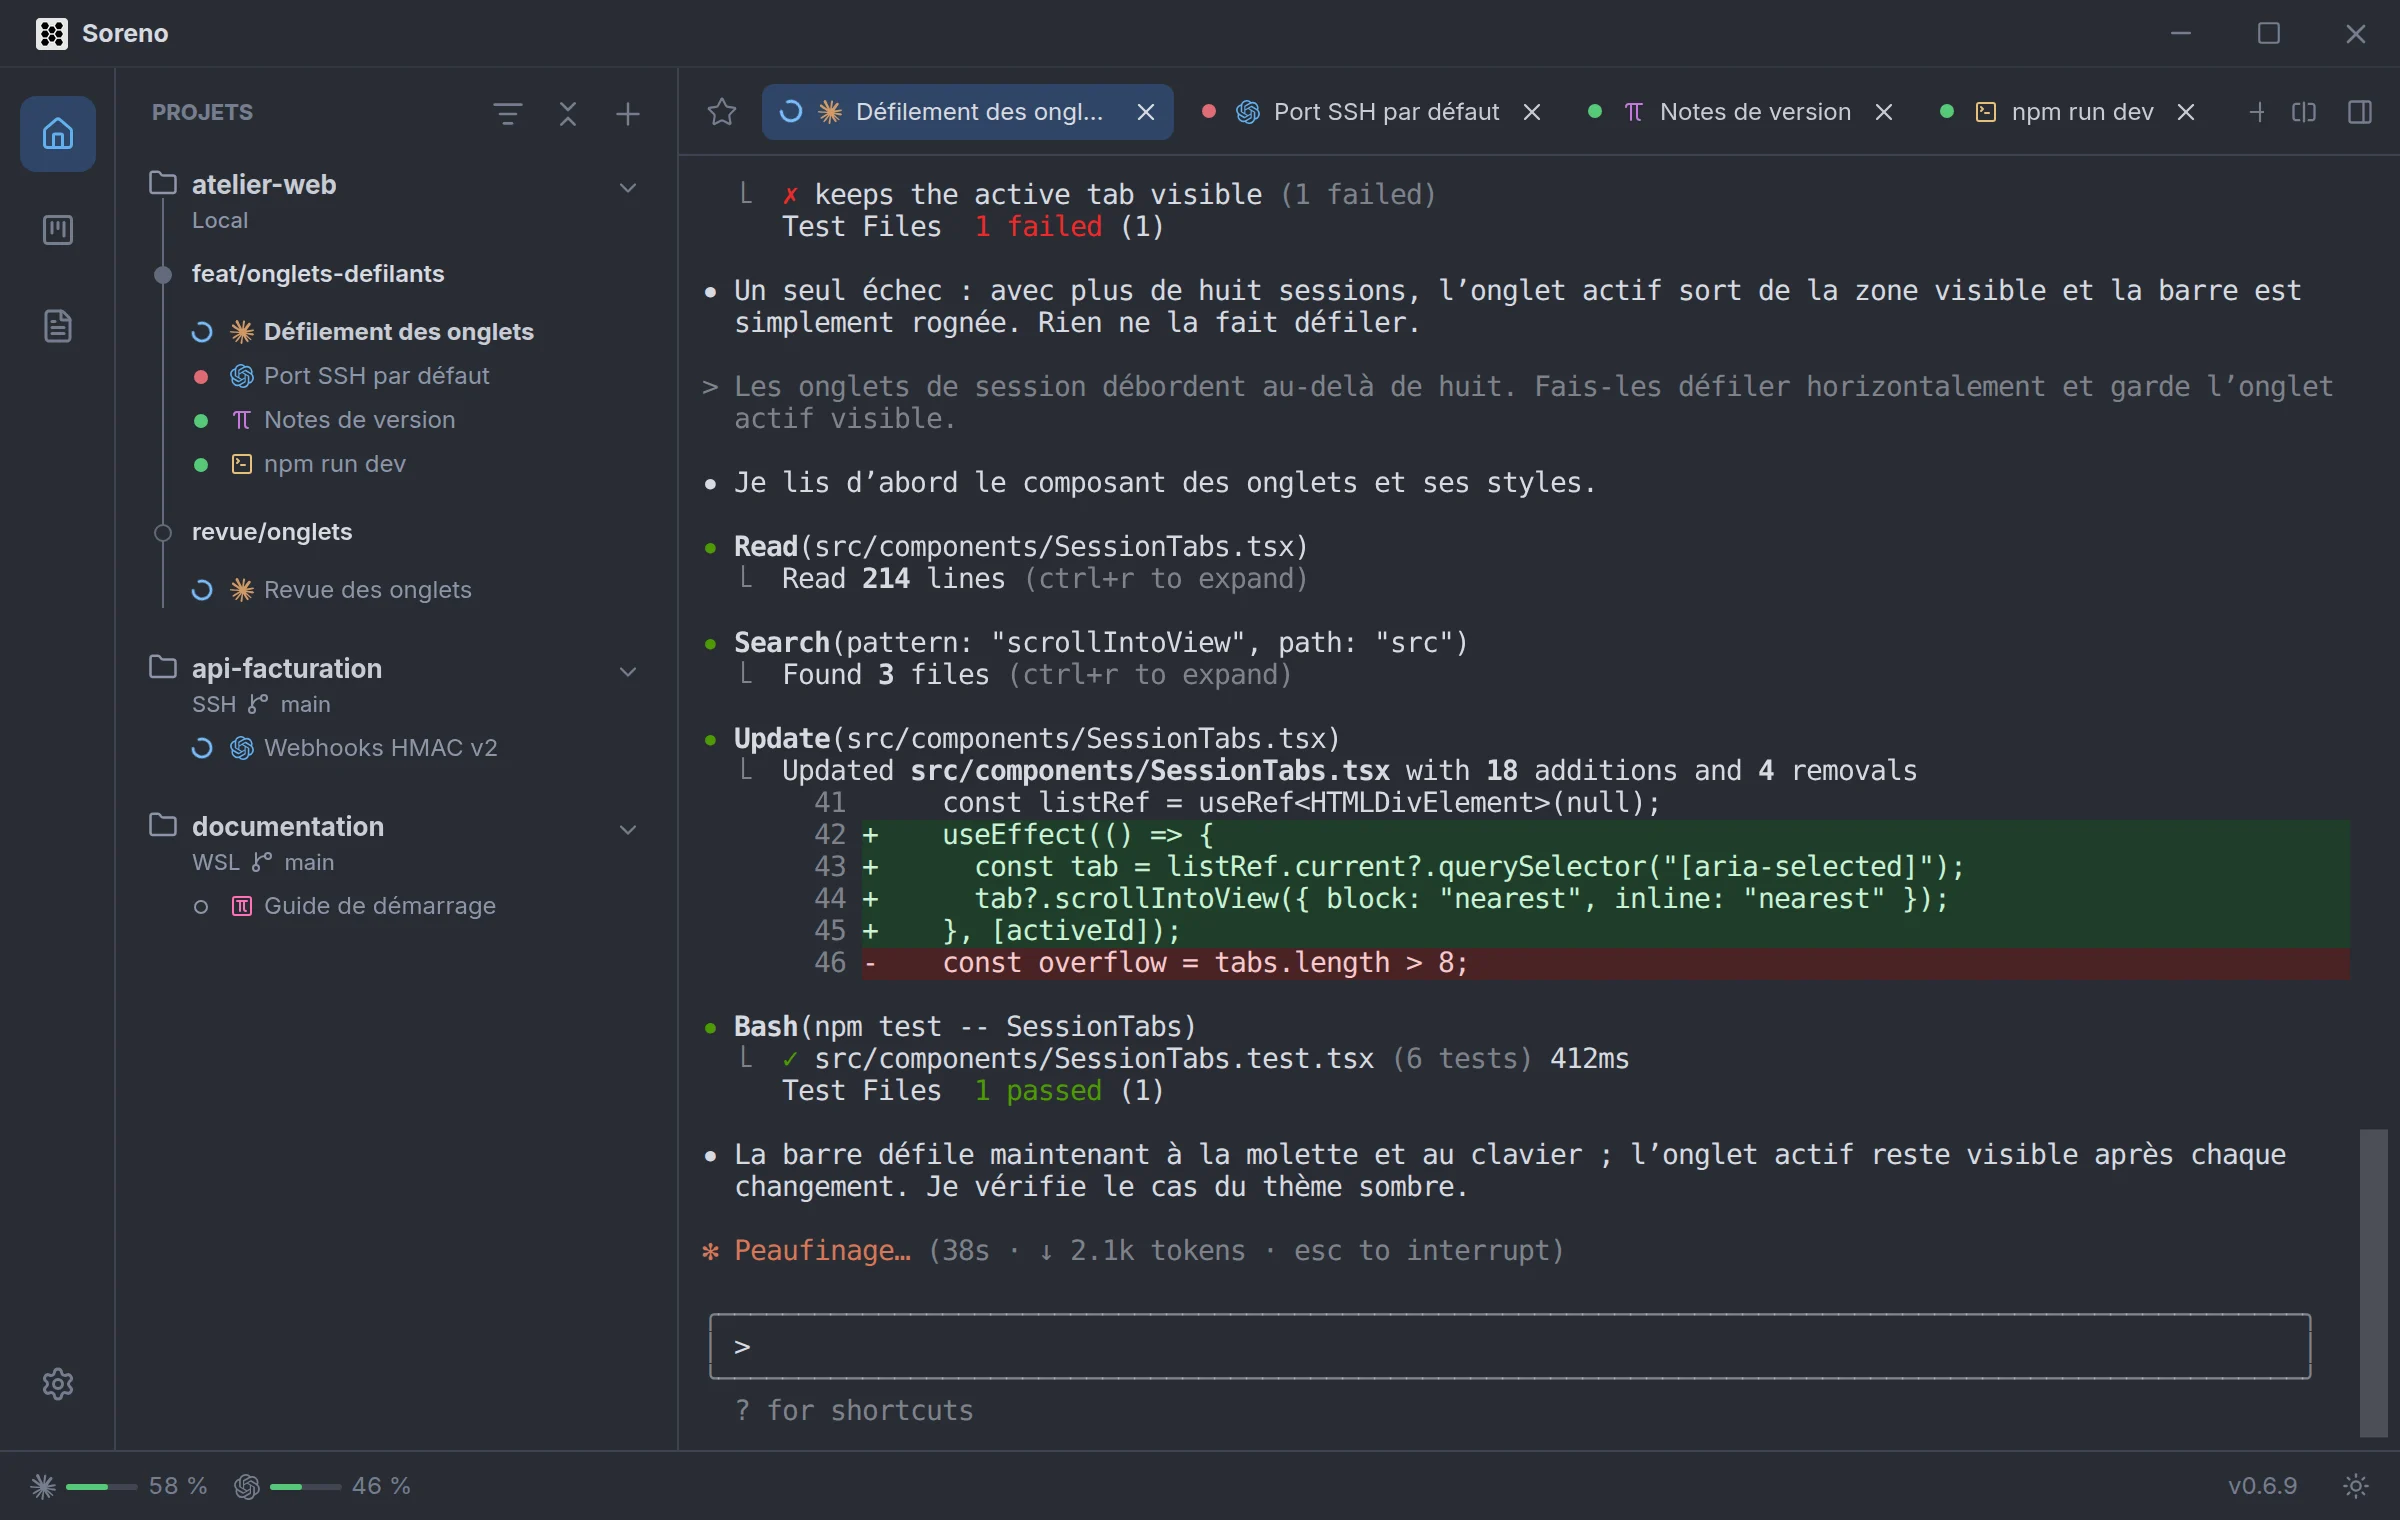Image resolution: width=2400 pixels, height=1520 pixels.
Task: Close the Port SSH par défaut tab
Action: click(1532, 112)
